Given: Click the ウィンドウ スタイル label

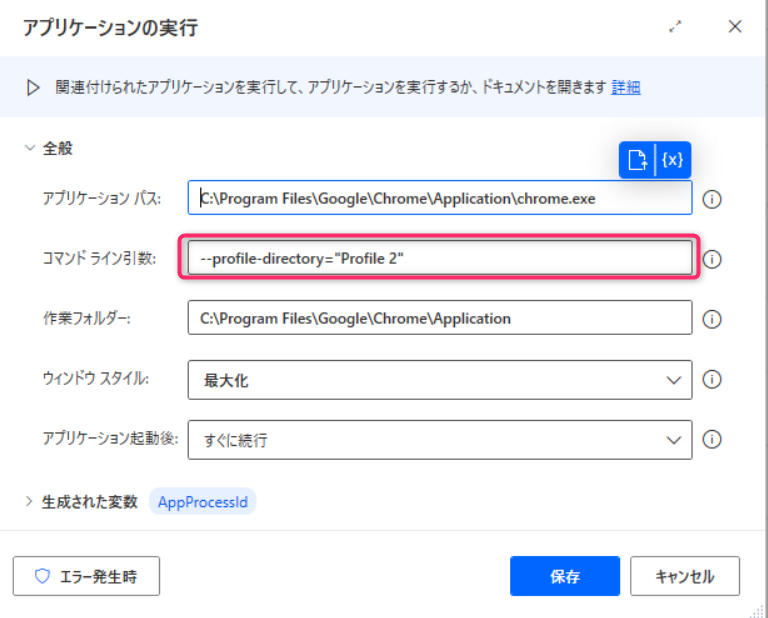Looking at the screenshot, I should point(96,379).
